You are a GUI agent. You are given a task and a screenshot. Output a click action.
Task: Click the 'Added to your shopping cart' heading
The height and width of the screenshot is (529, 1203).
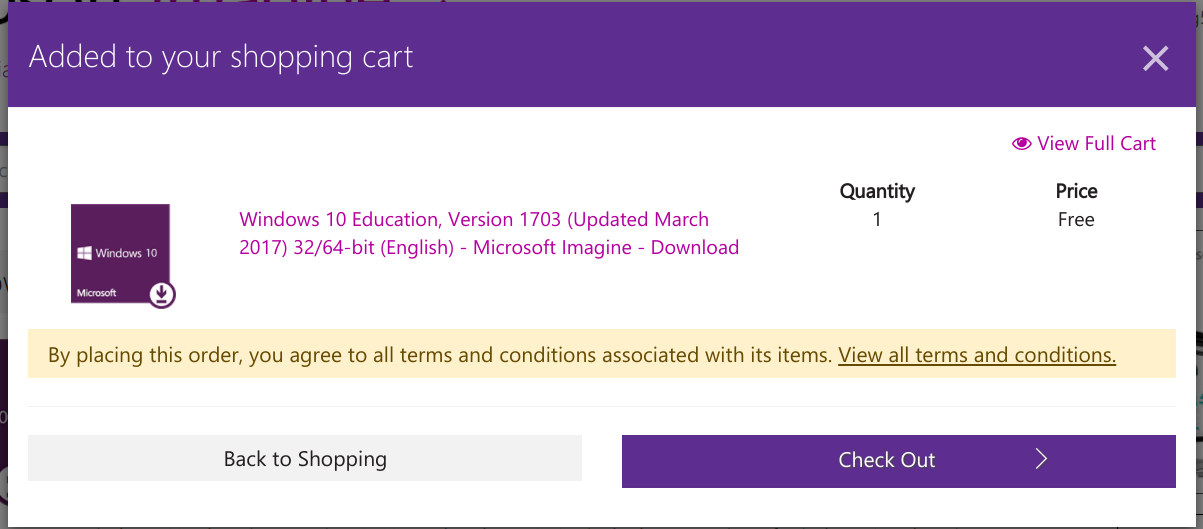[221, 57]
